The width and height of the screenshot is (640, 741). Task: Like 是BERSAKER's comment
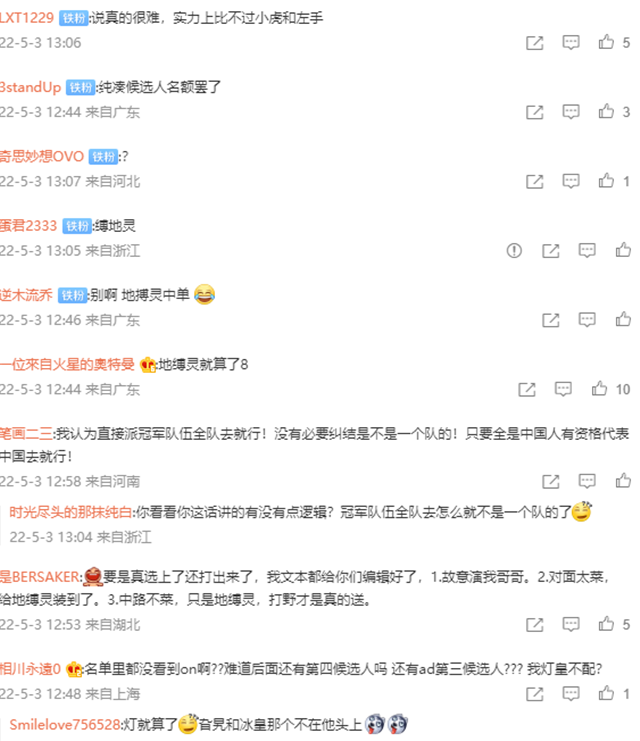point(606,624)
